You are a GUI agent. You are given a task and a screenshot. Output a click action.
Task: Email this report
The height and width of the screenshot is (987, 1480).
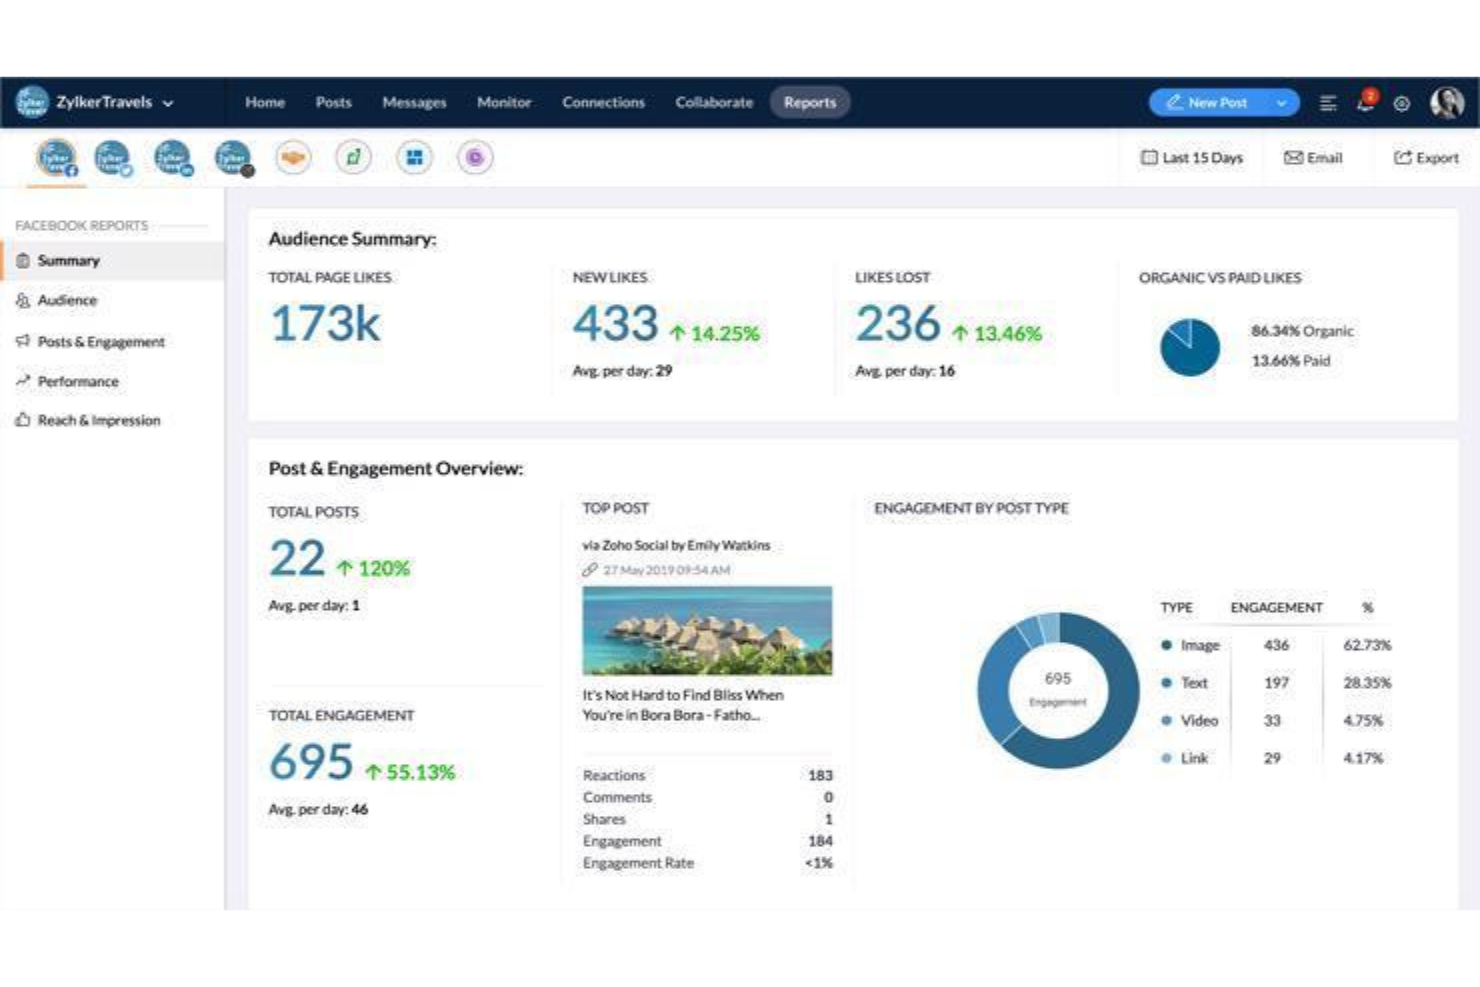coord(1315,157)
